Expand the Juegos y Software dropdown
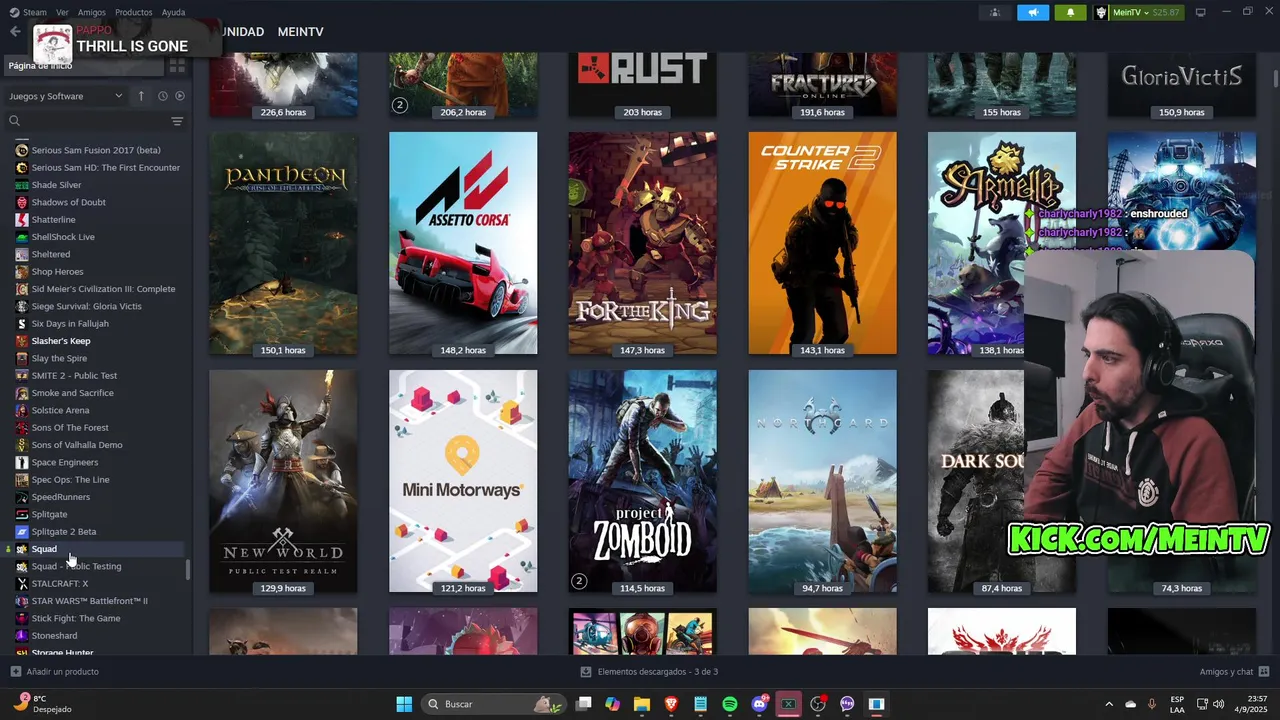Image resolution: width=1280 pixels, height=720 pixels. tap(66, 96)
